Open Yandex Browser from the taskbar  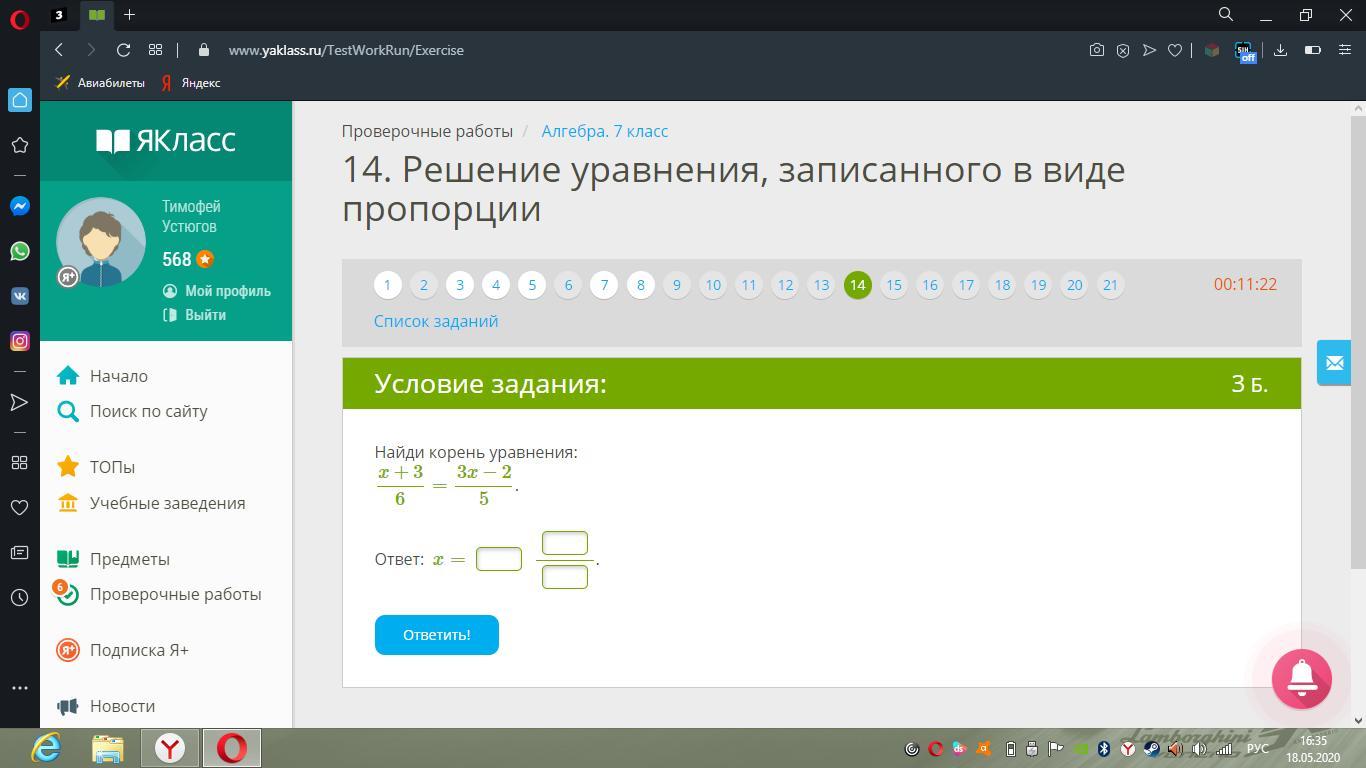click(170, 748)
